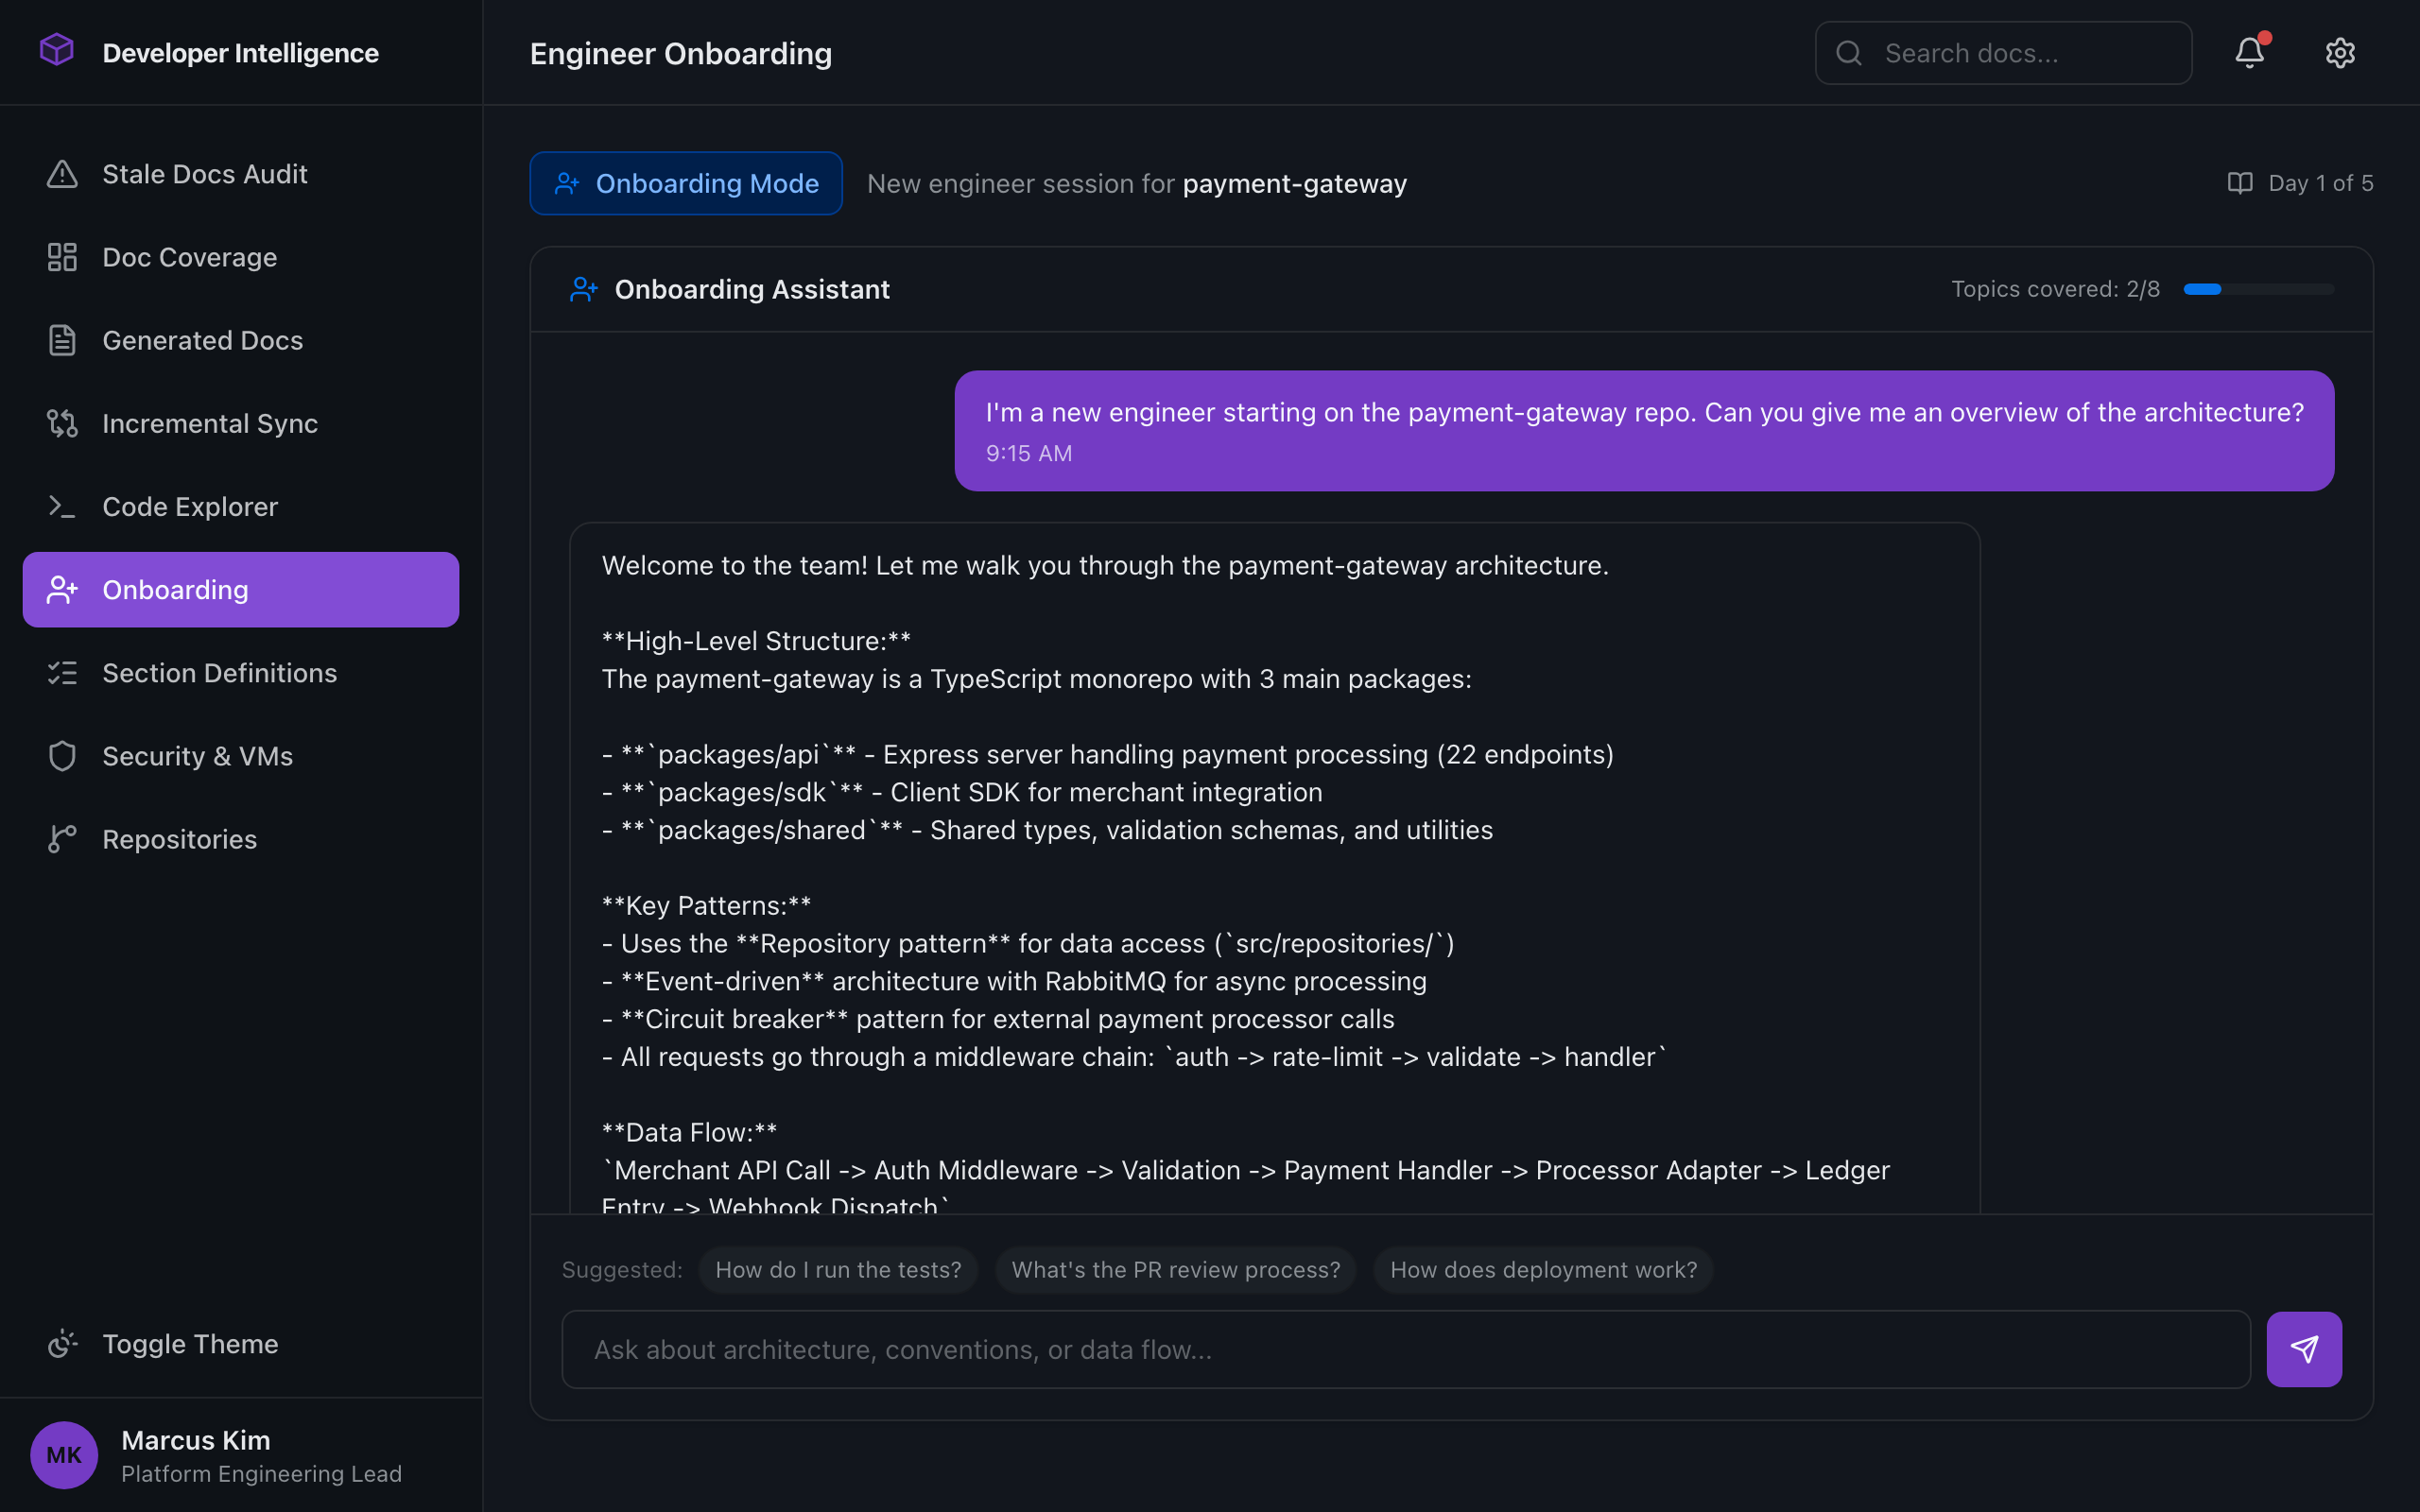Image resolution: width=2420 pixels, height=1512 pixels.
Task: Click the Incremental Sync icon
Action: [63, 423]
